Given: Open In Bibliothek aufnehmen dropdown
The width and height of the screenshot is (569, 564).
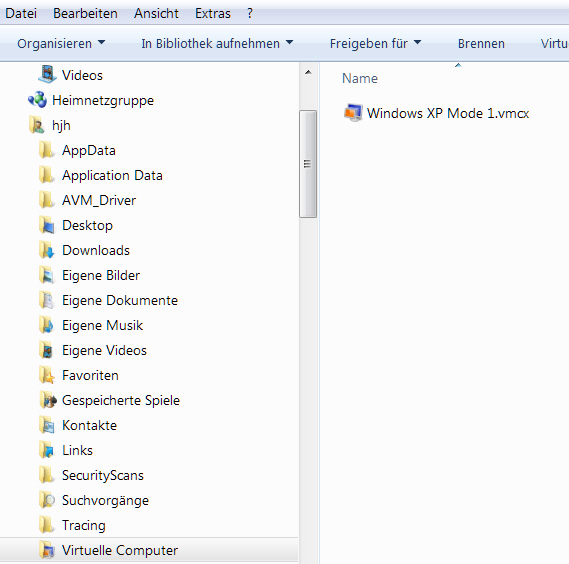Looking at the screenshot, I should click(217, 44).
